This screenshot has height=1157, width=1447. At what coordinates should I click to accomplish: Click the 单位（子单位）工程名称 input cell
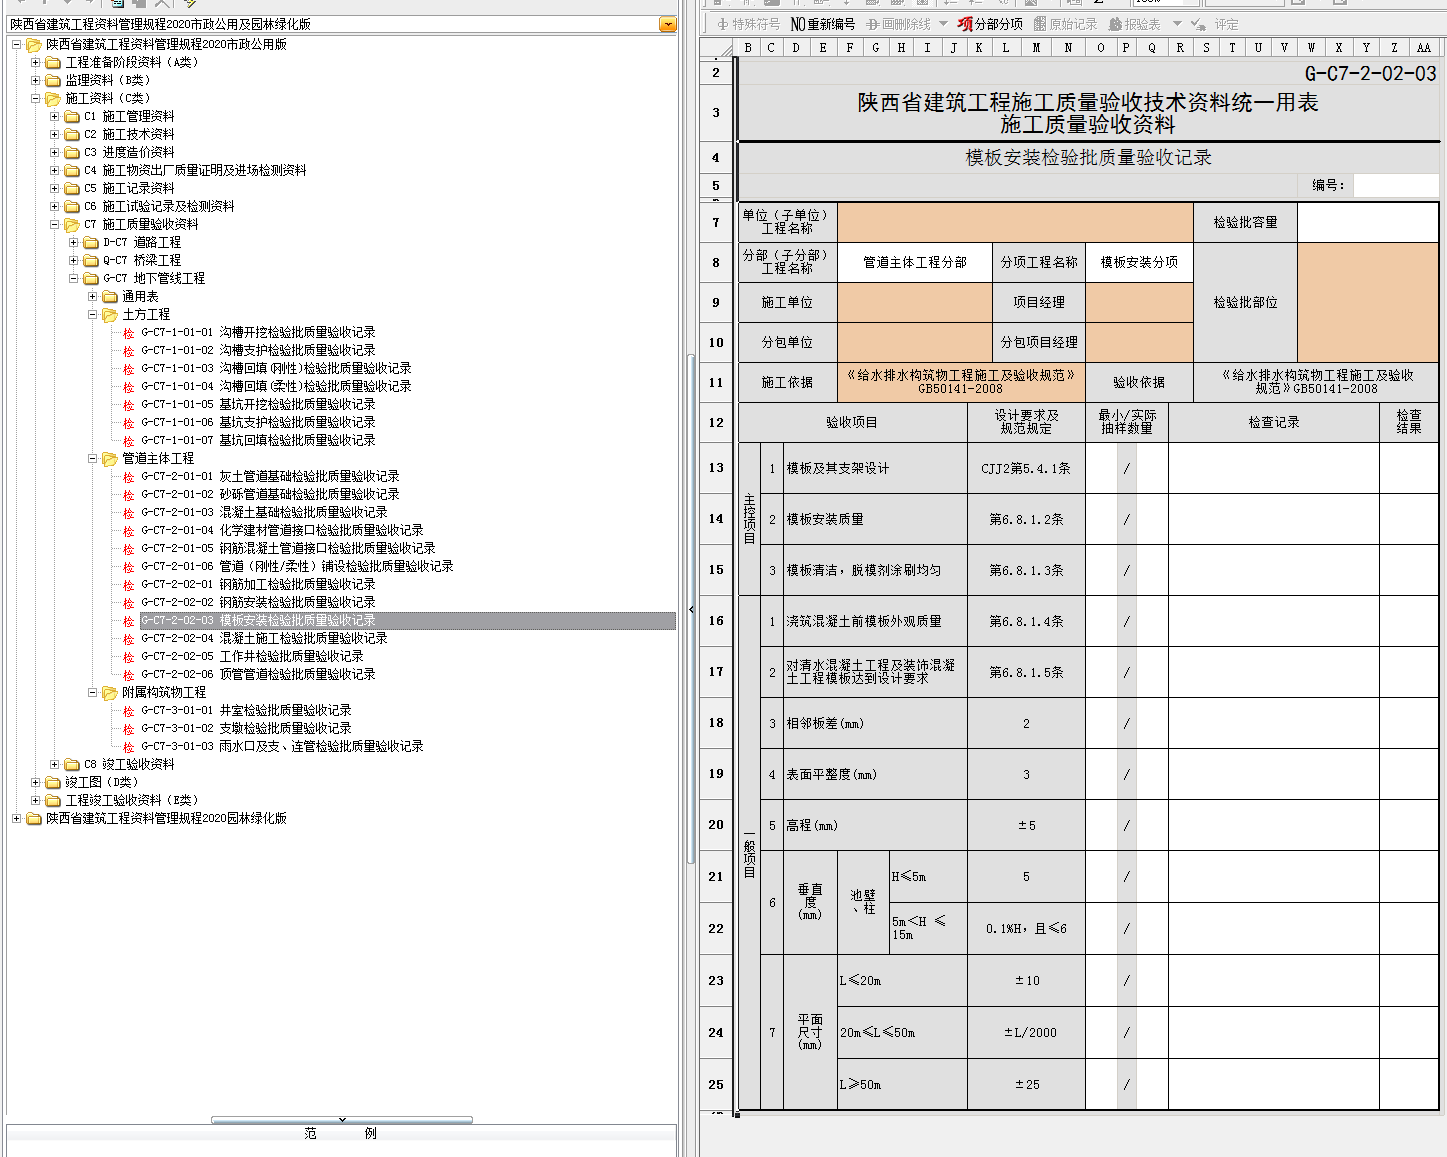pos(1015,222)
